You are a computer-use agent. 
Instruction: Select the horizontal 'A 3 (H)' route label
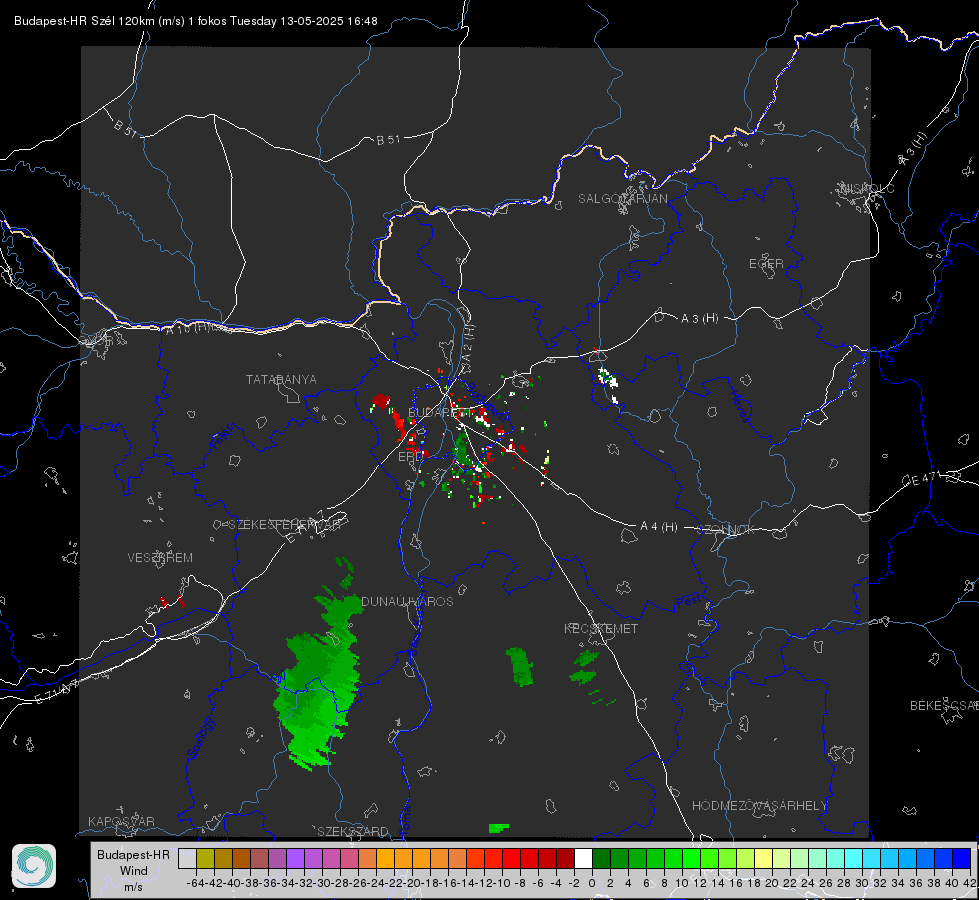click(x=699, y=319)
